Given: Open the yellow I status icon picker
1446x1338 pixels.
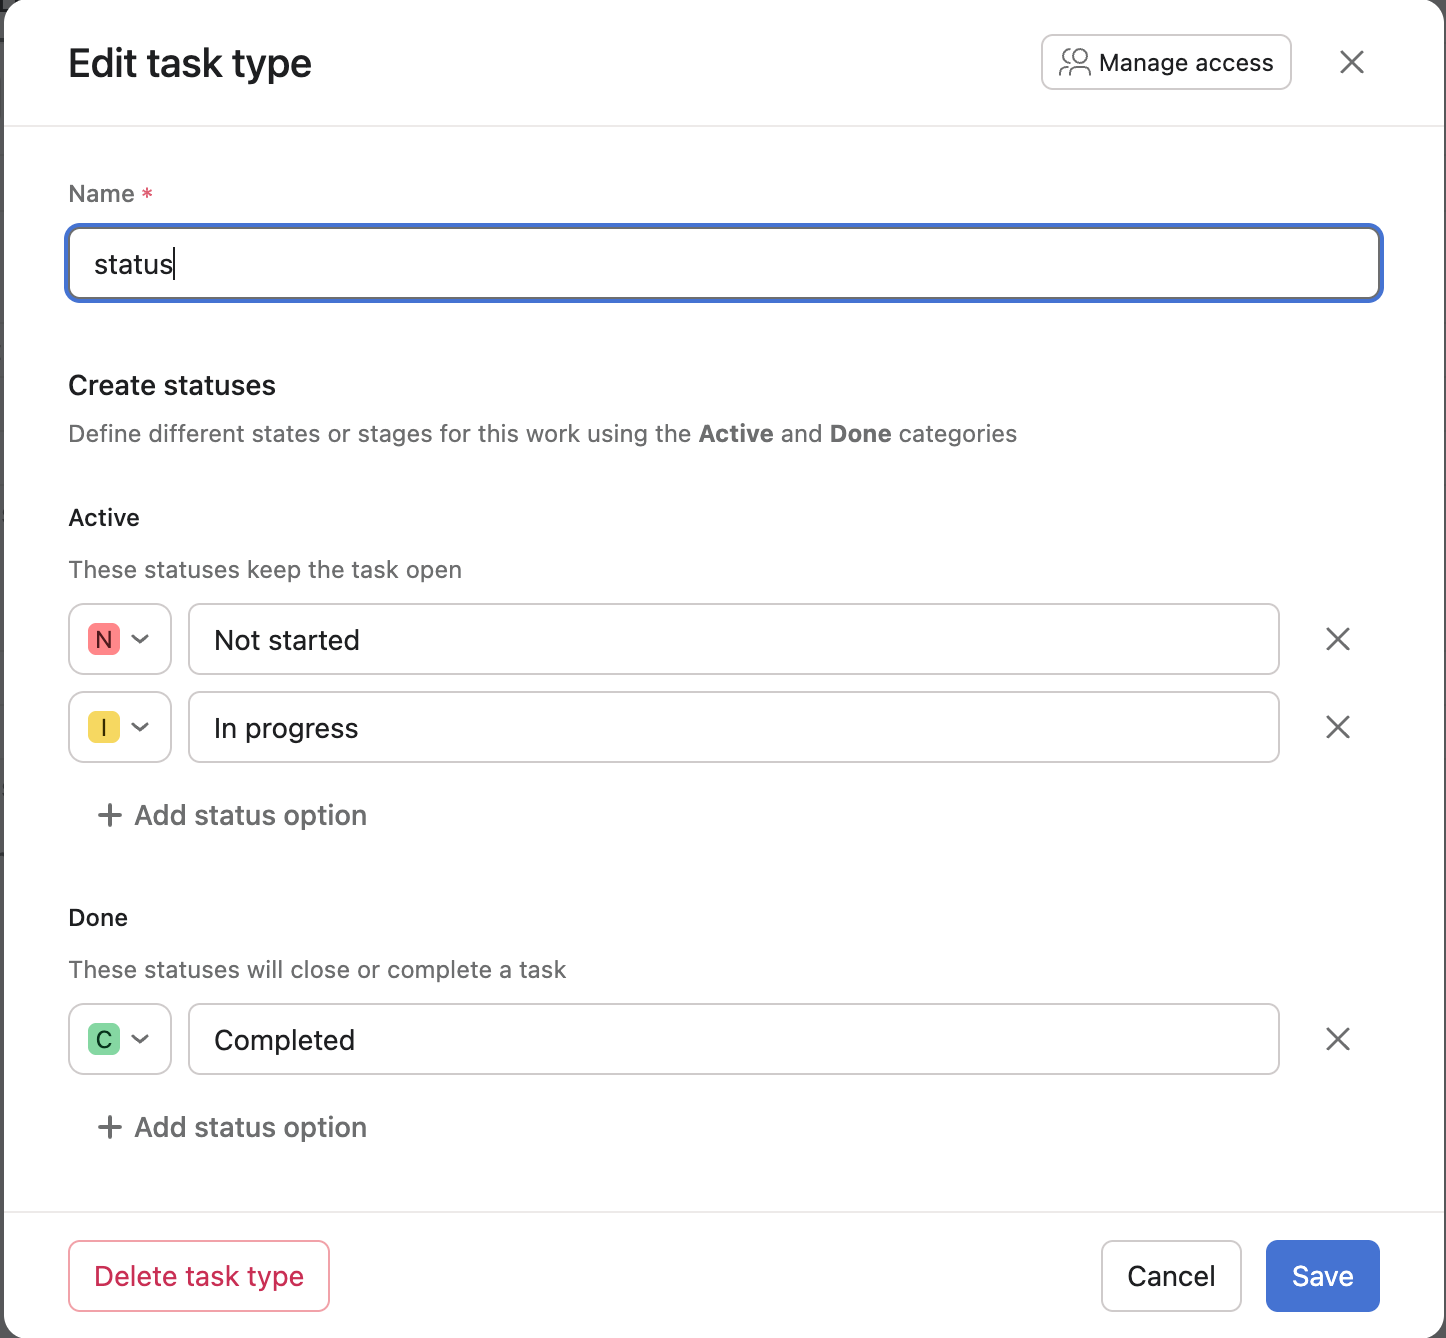Looking at the screenshot, I should [104, 727].
